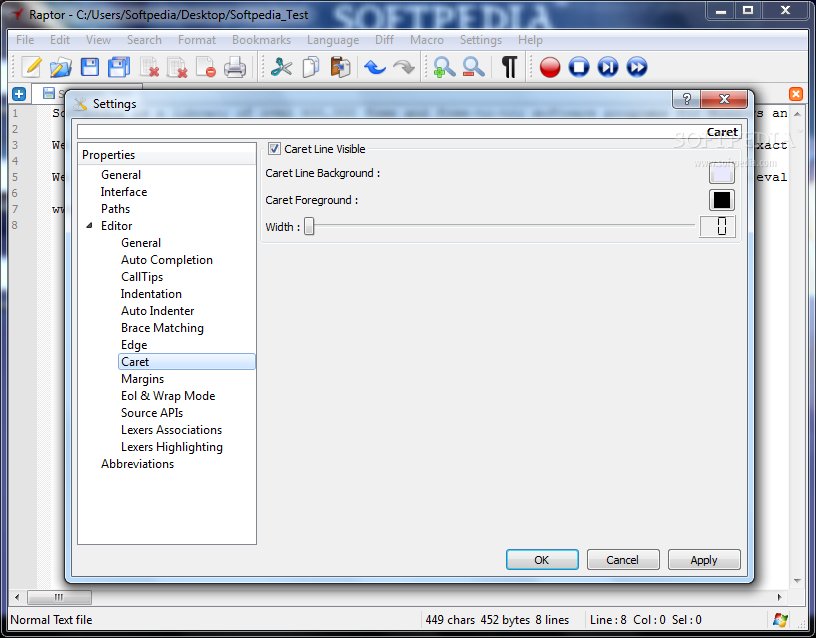
Task: Close the current document toolbar icon
Action: click(x=149, y=67)
